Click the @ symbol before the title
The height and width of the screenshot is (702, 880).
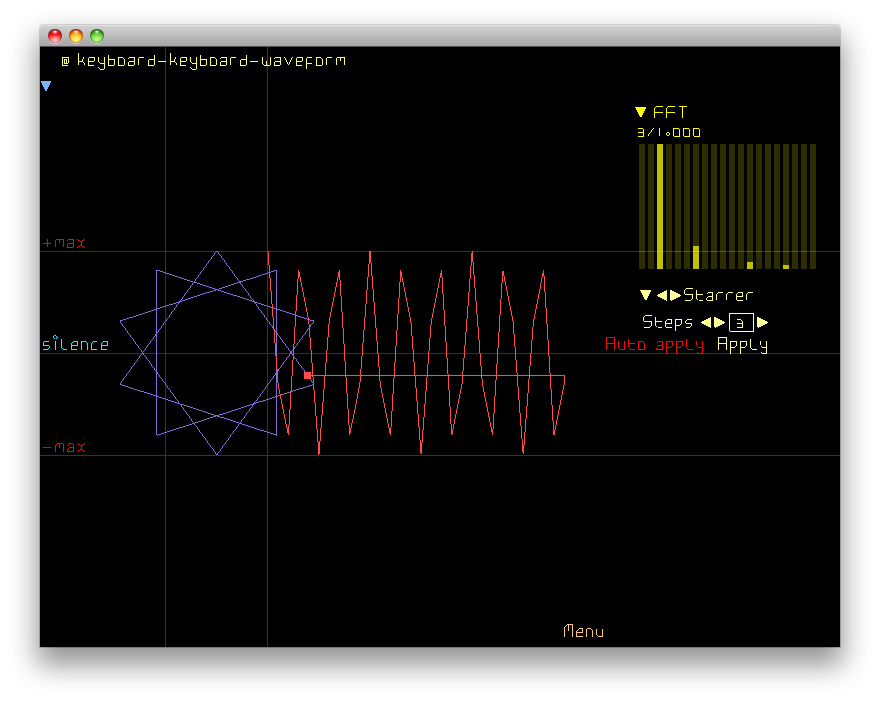click(x=65, y=61)
